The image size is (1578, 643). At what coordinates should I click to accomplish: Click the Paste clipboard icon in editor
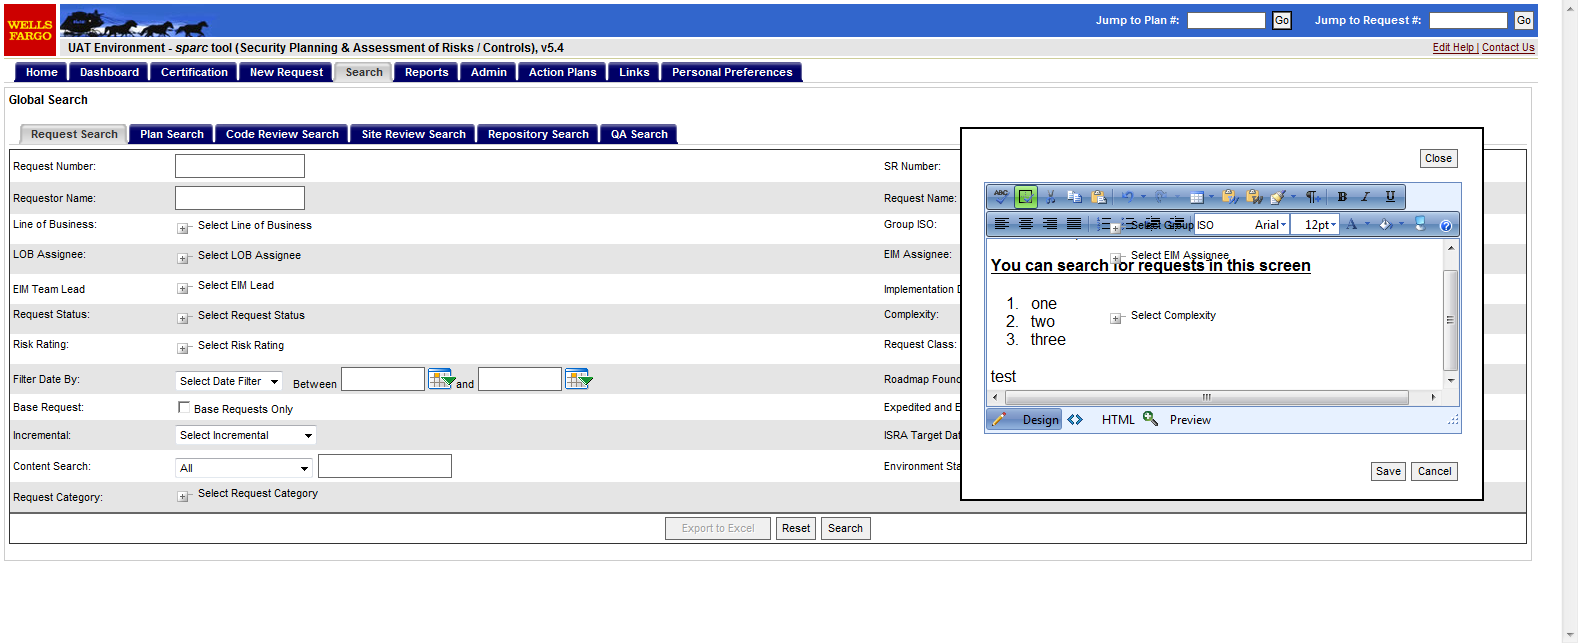[x=1099, y=197]
